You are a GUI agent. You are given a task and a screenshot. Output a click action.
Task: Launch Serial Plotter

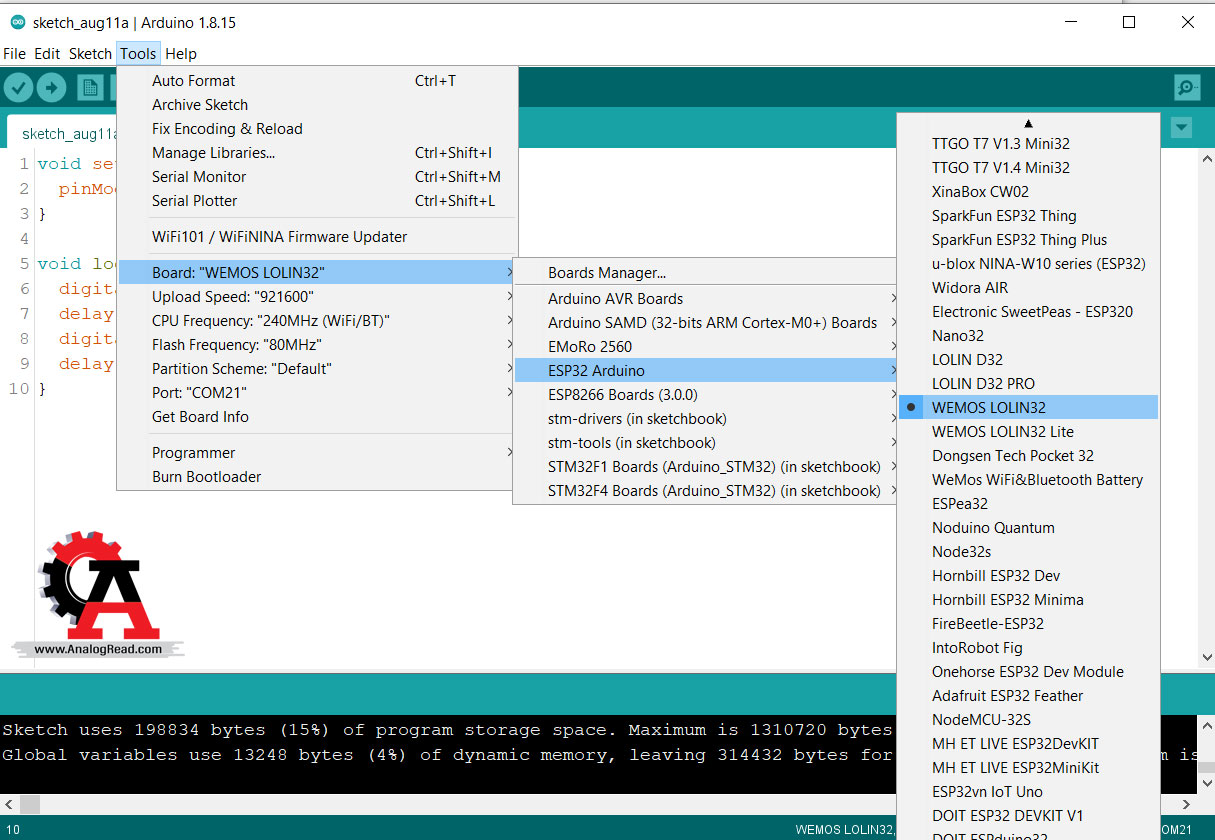[318, 201]
